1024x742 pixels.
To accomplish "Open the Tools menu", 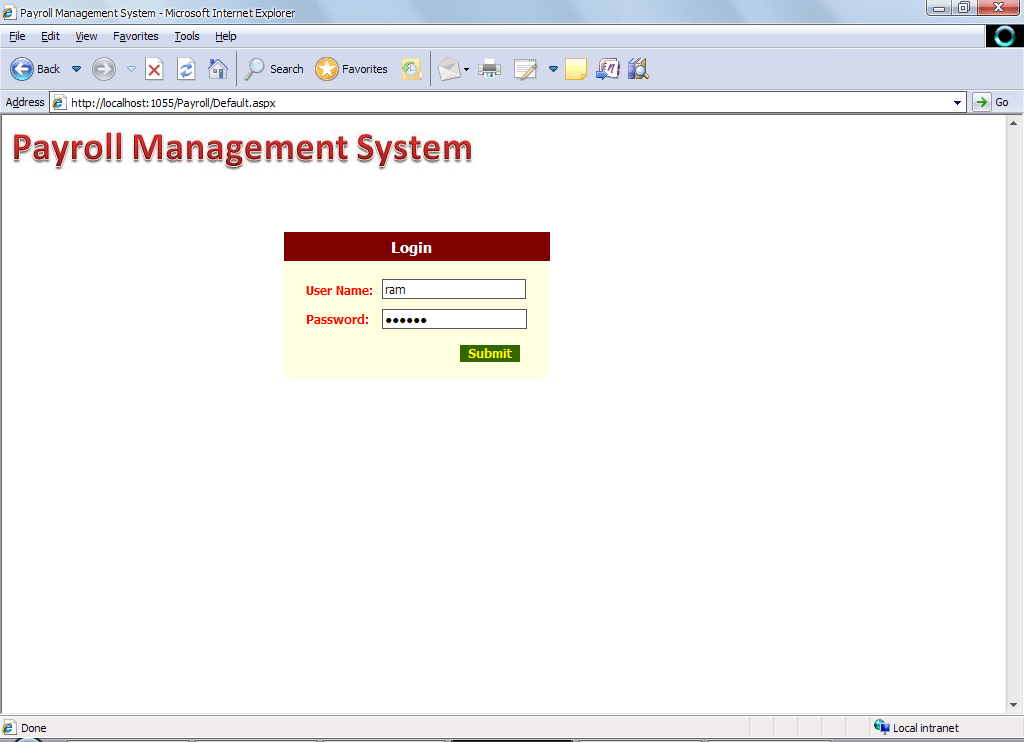I will point(187,36).
